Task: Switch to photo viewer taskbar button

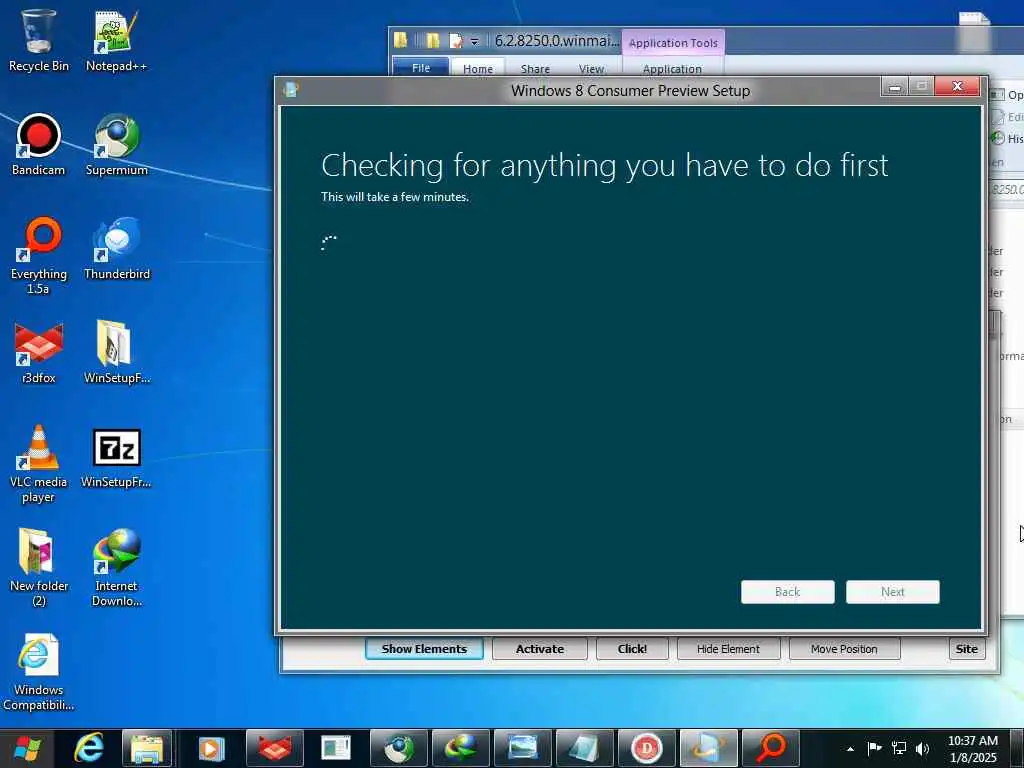Action: coord(522,748)
